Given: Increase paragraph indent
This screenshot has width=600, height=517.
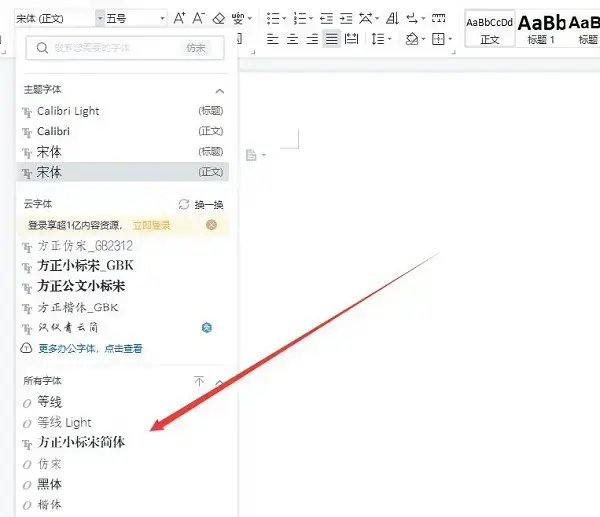Looking at the screenshot, I should (x=346, y=18).
